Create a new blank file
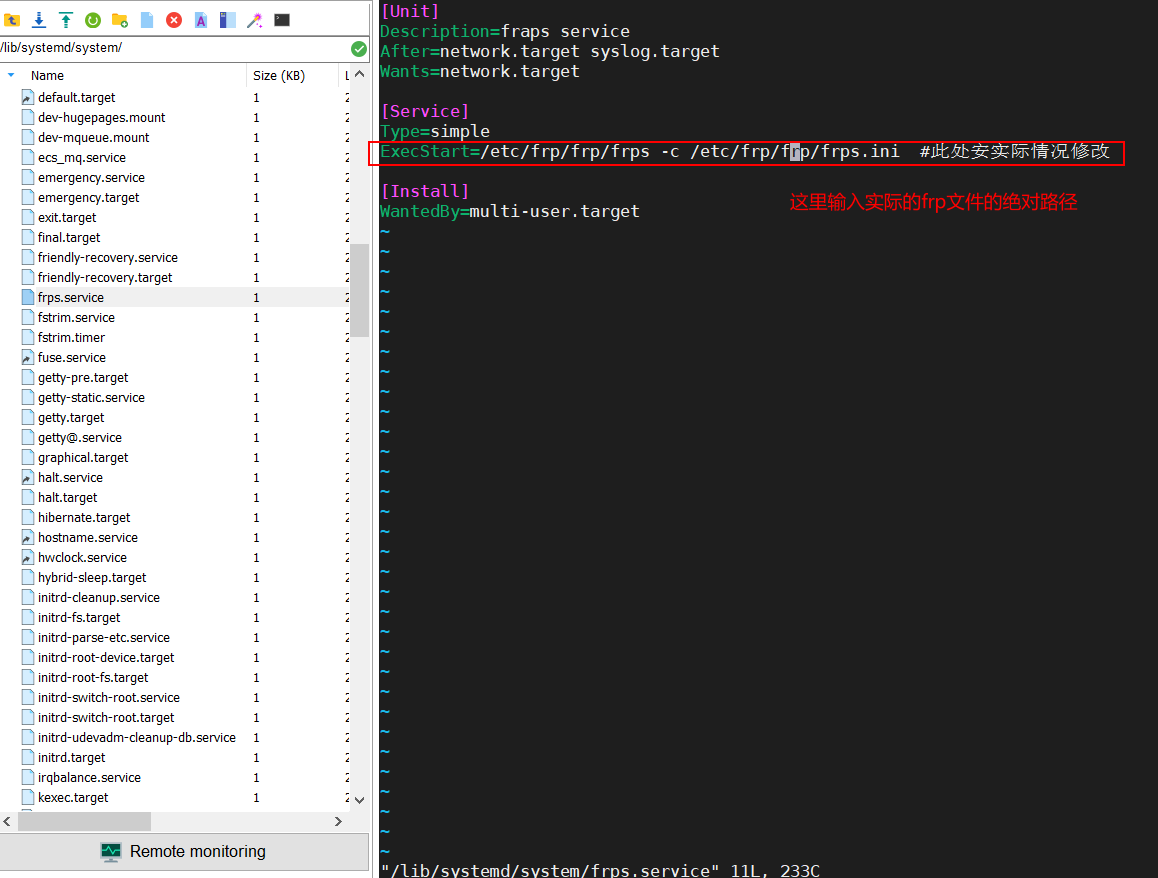The width and height of the screenshot is (1158, 878). click(x=147, y=20)
